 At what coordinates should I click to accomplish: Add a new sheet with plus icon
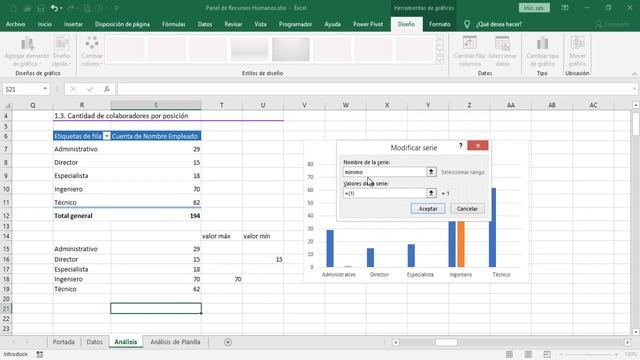tap(228, 342)
